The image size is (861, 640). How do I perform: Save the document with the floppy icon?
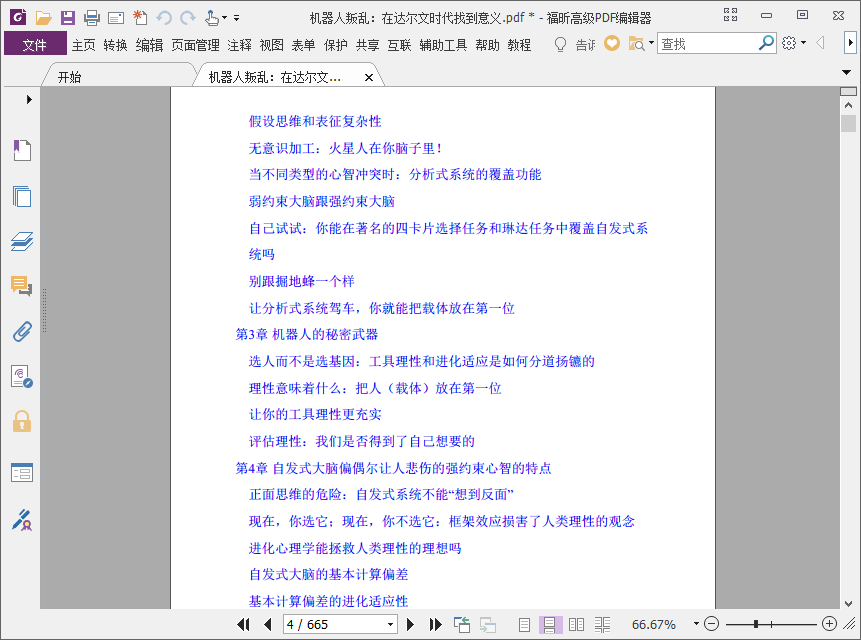point(68,18)
